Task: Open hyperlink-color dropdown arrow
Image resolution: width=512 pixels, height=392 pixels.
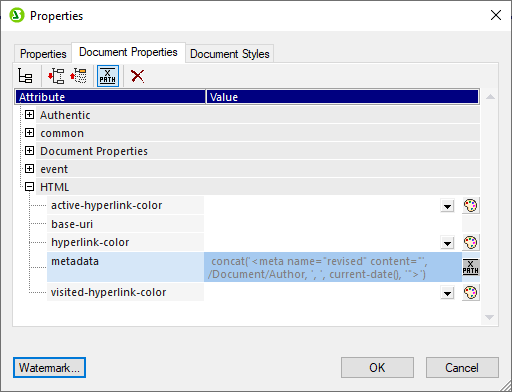Action: [447, 243]
